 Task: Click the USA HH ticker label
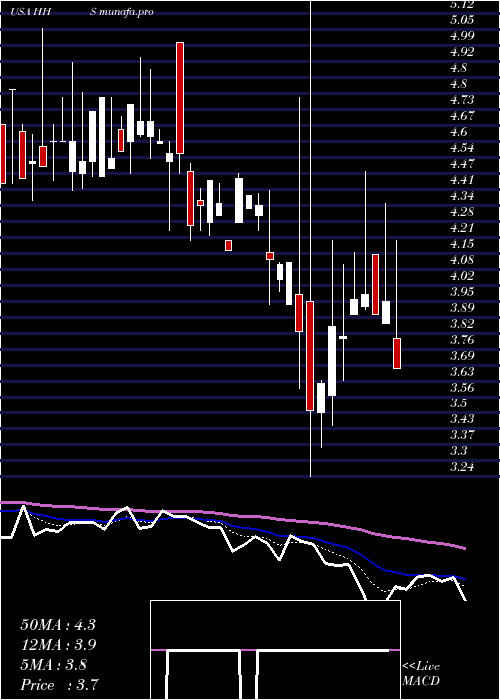click(x=32, y=12)
